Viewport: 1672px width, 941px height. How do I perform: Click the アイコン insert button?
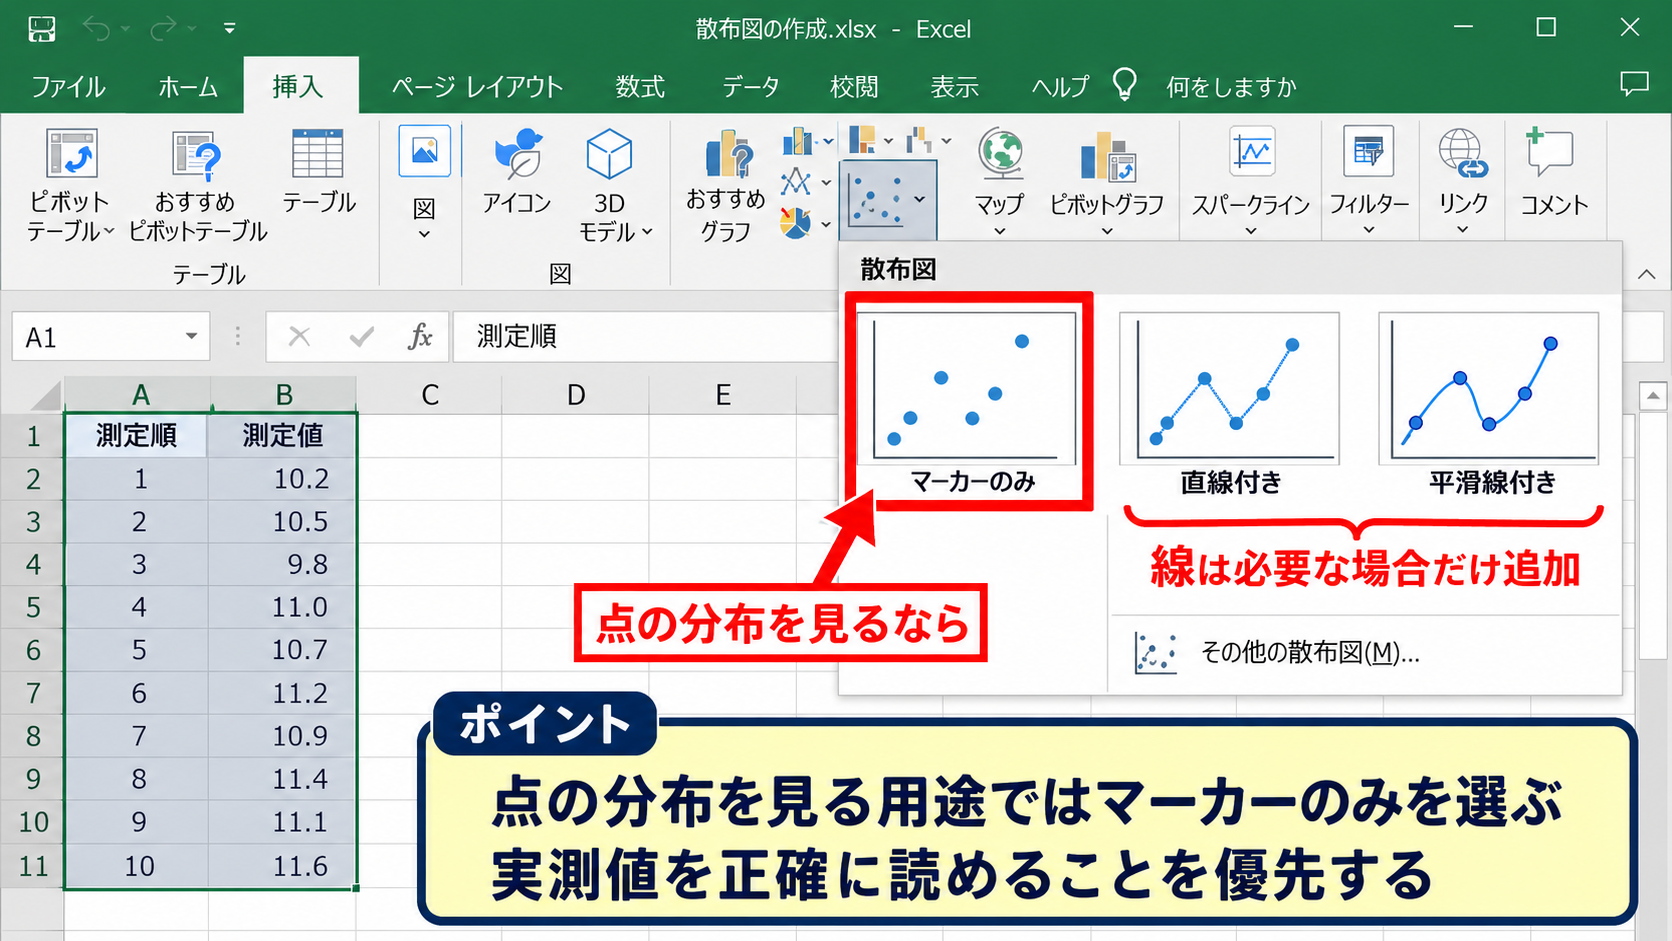coord(517,172)
